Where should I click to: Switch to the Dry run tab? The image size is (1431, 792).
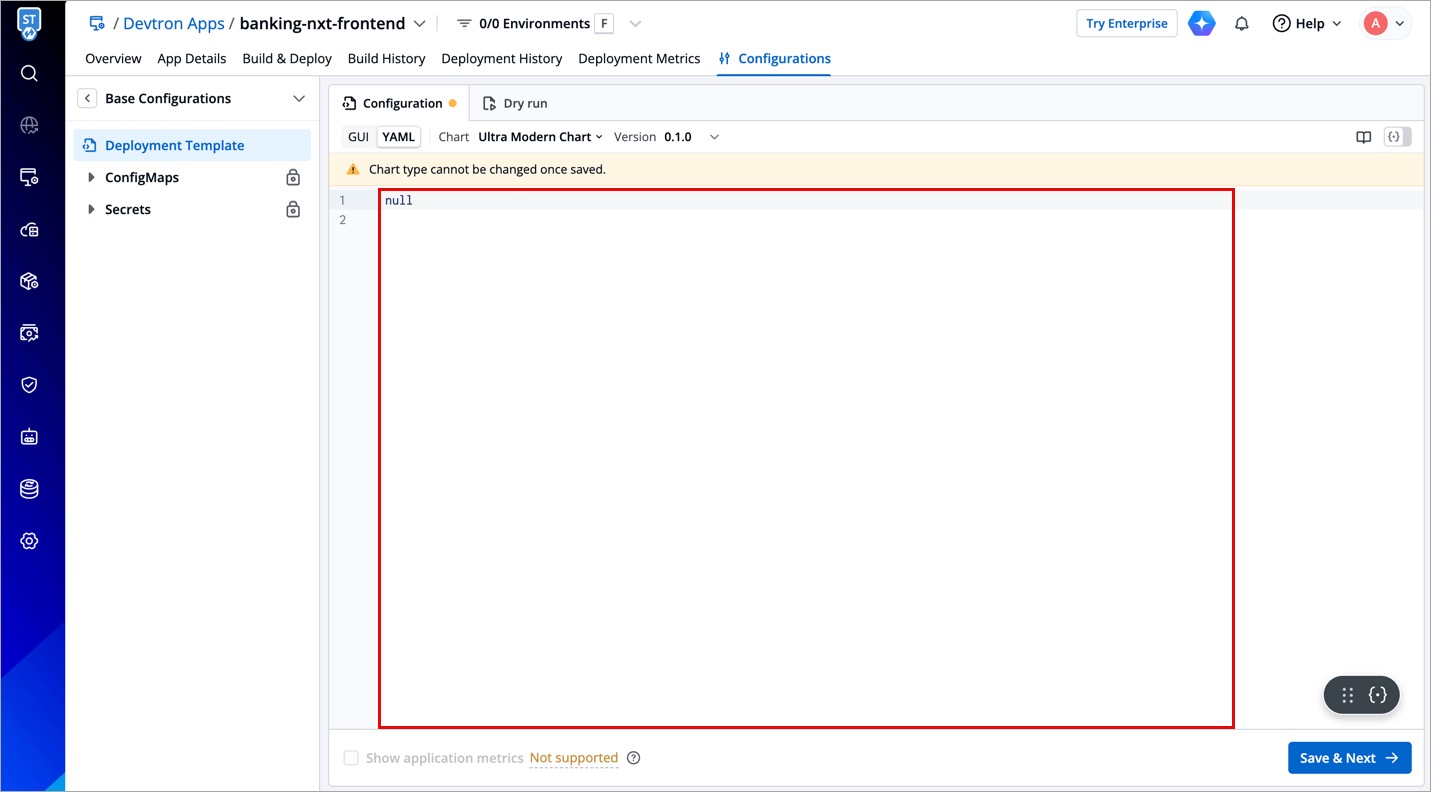pos(515,103)
